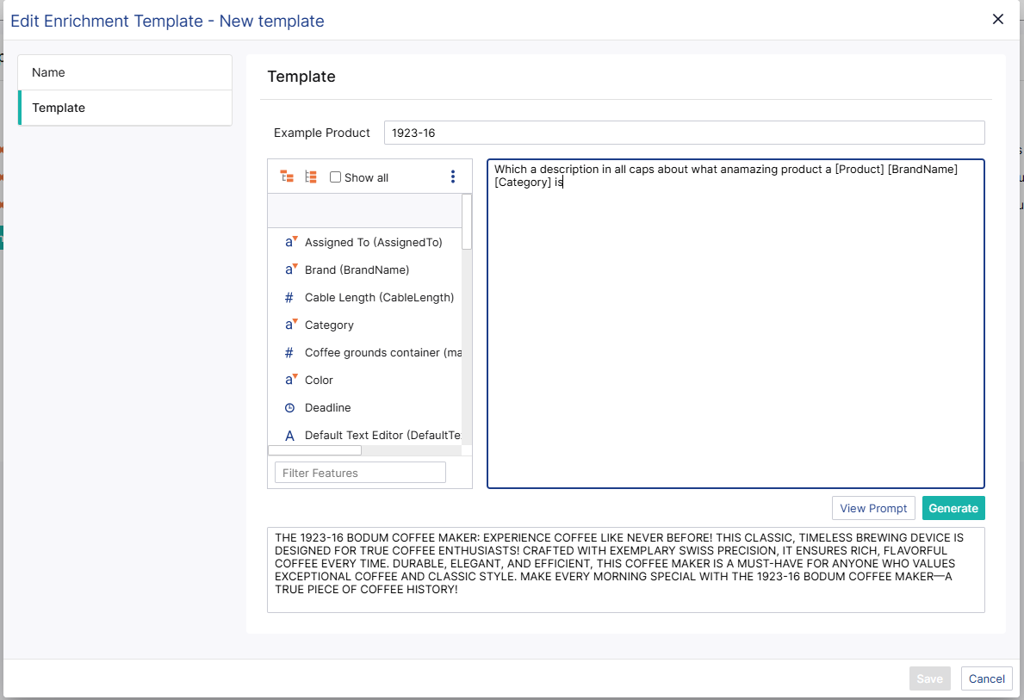The height and width of the screenshot is (700, 1024).
Task: Click the Example Product input field
Action: pyautogui.click(x=684, y=133)
